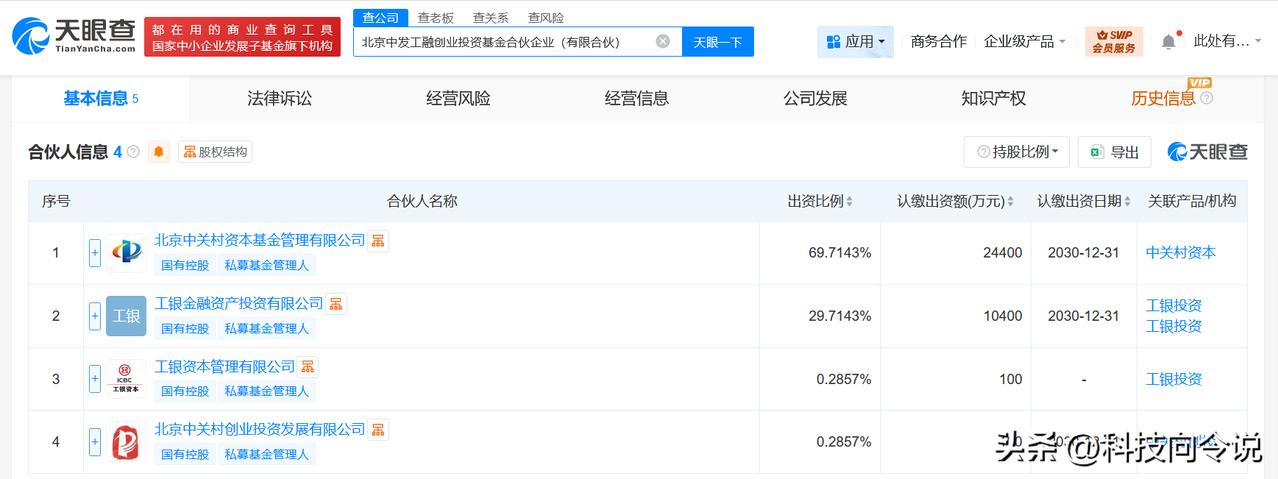
Task: Open the help icon beside 历史信息
Action: pyautogui.click(x=1206, y=98)
